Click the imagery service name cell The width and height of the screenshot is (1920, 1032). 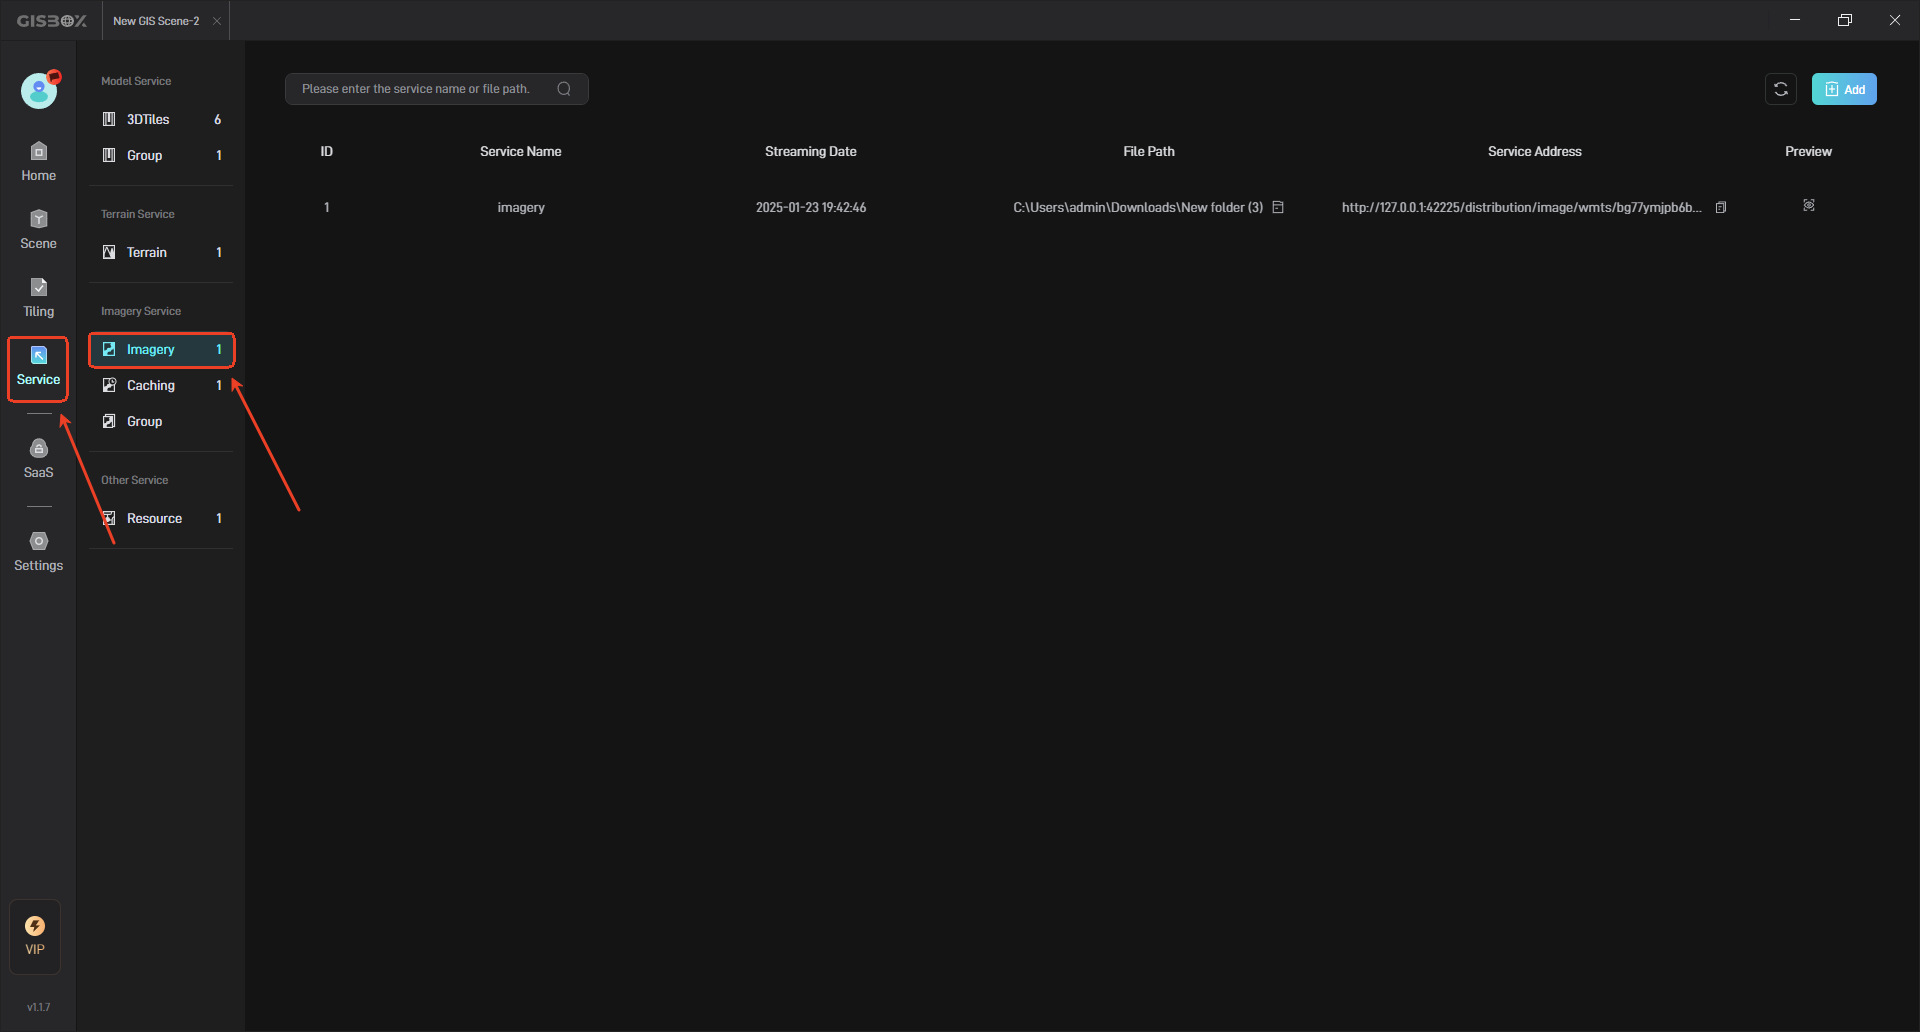(x=521, y=207)
